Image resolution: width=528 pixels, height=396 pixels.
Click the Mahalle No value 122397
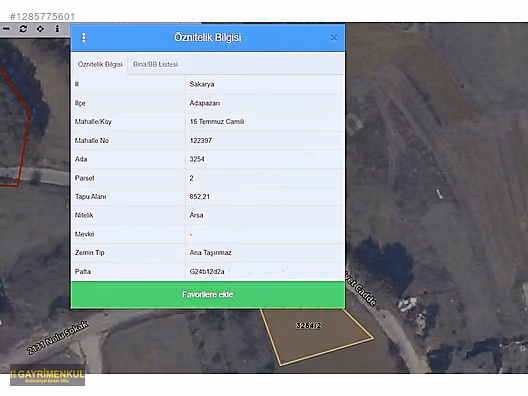(x=201, y=140)
